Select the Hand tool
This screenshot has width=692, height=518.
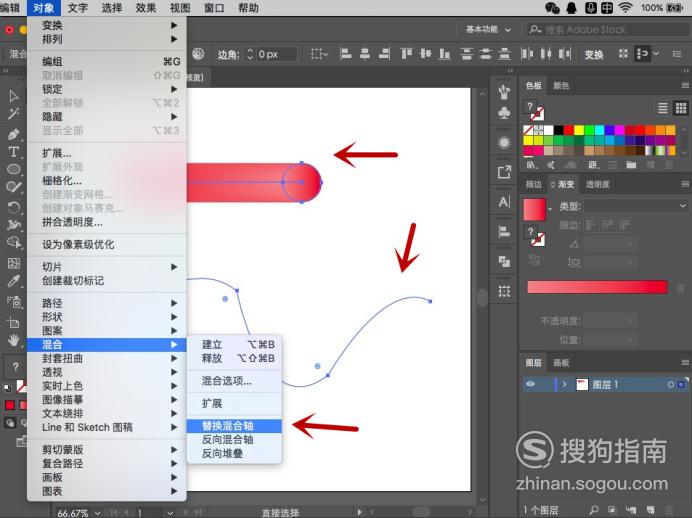14,340
